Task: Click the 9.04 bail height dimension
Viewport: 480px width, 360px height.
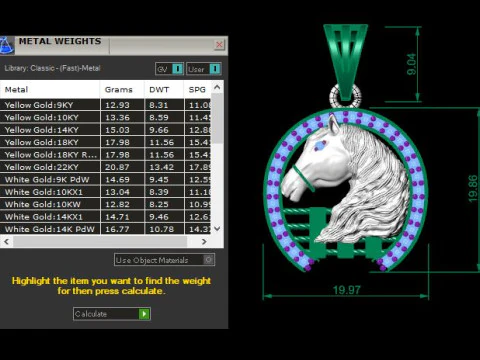Action: [x=412, y=64]
